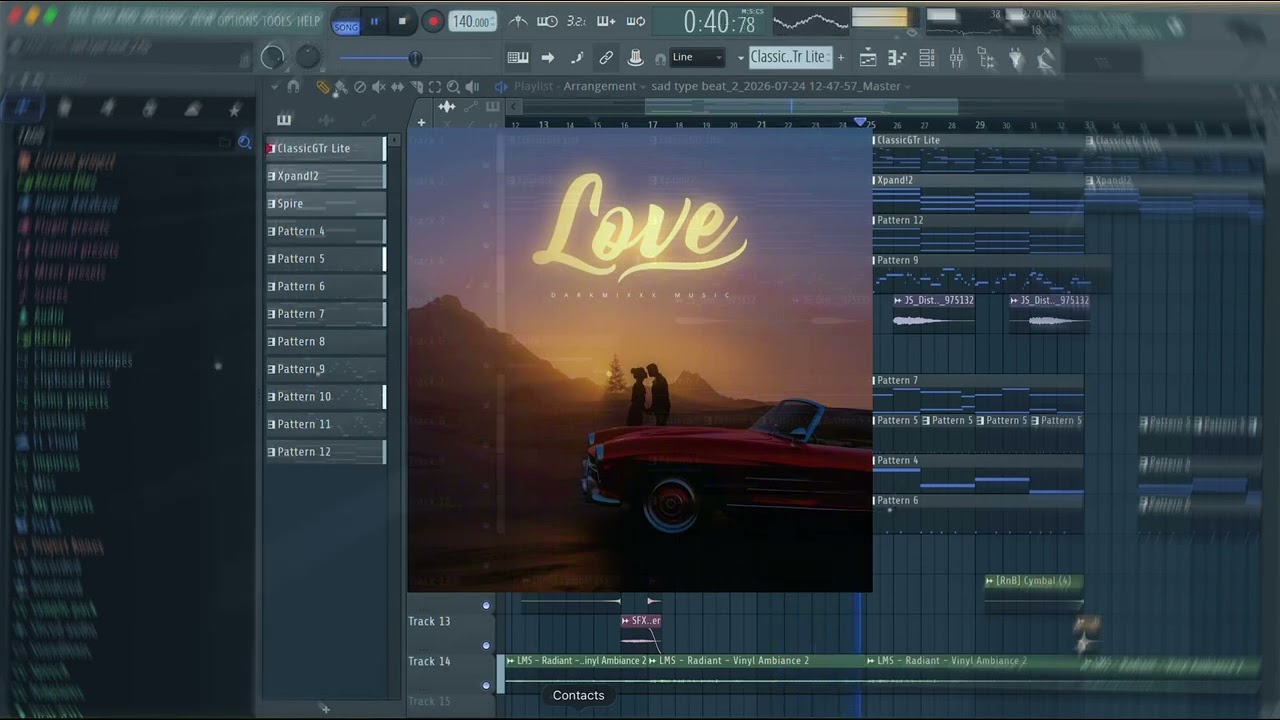
Task: Toggle the playlist snap magnet
Action: [x=293, y=87]
